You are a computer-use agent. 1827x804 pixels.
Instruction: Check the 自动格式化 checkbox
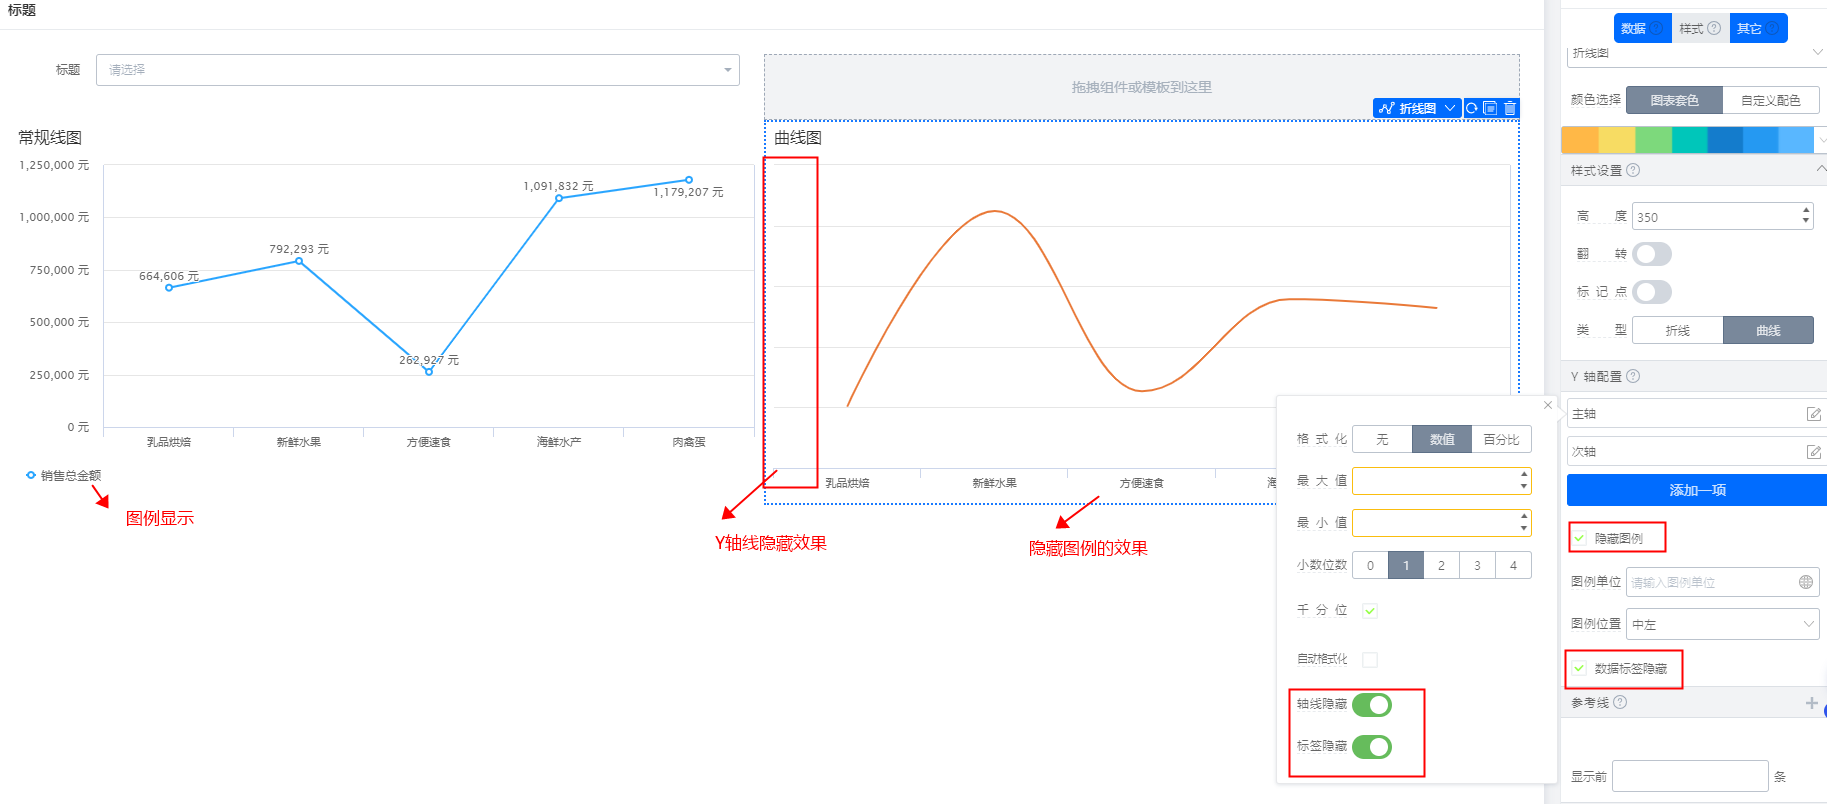pos(1370,660)
